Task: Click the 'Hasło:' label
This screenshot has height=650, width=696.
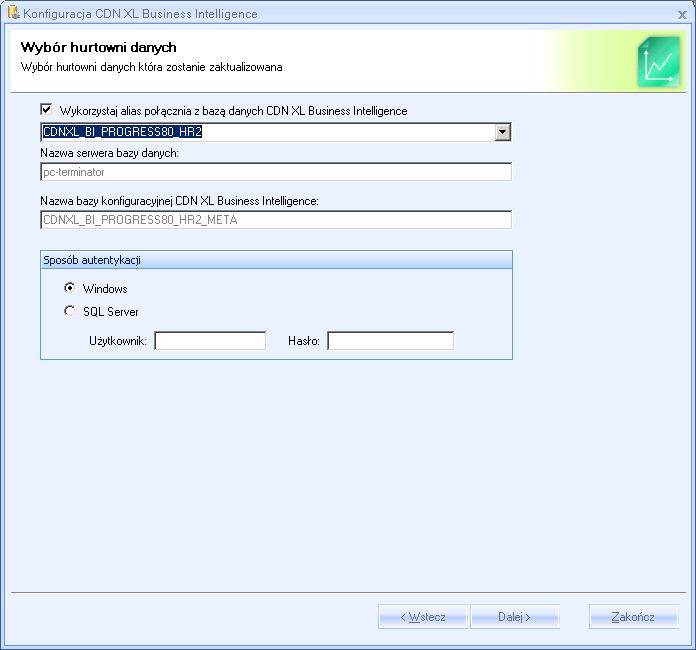Action: coord(304,341)
